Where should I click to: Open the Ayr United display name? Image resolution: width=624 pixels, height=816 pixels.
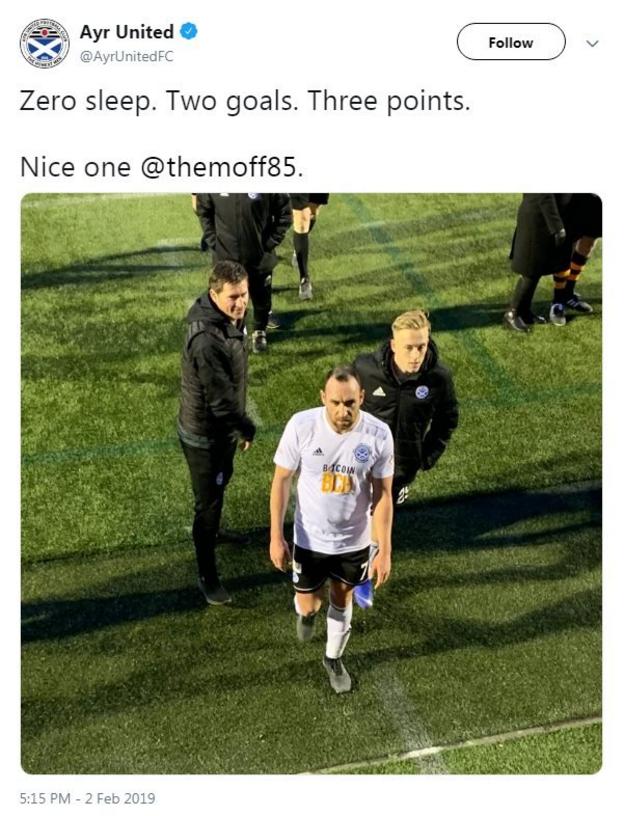click(x=126, y=32)
